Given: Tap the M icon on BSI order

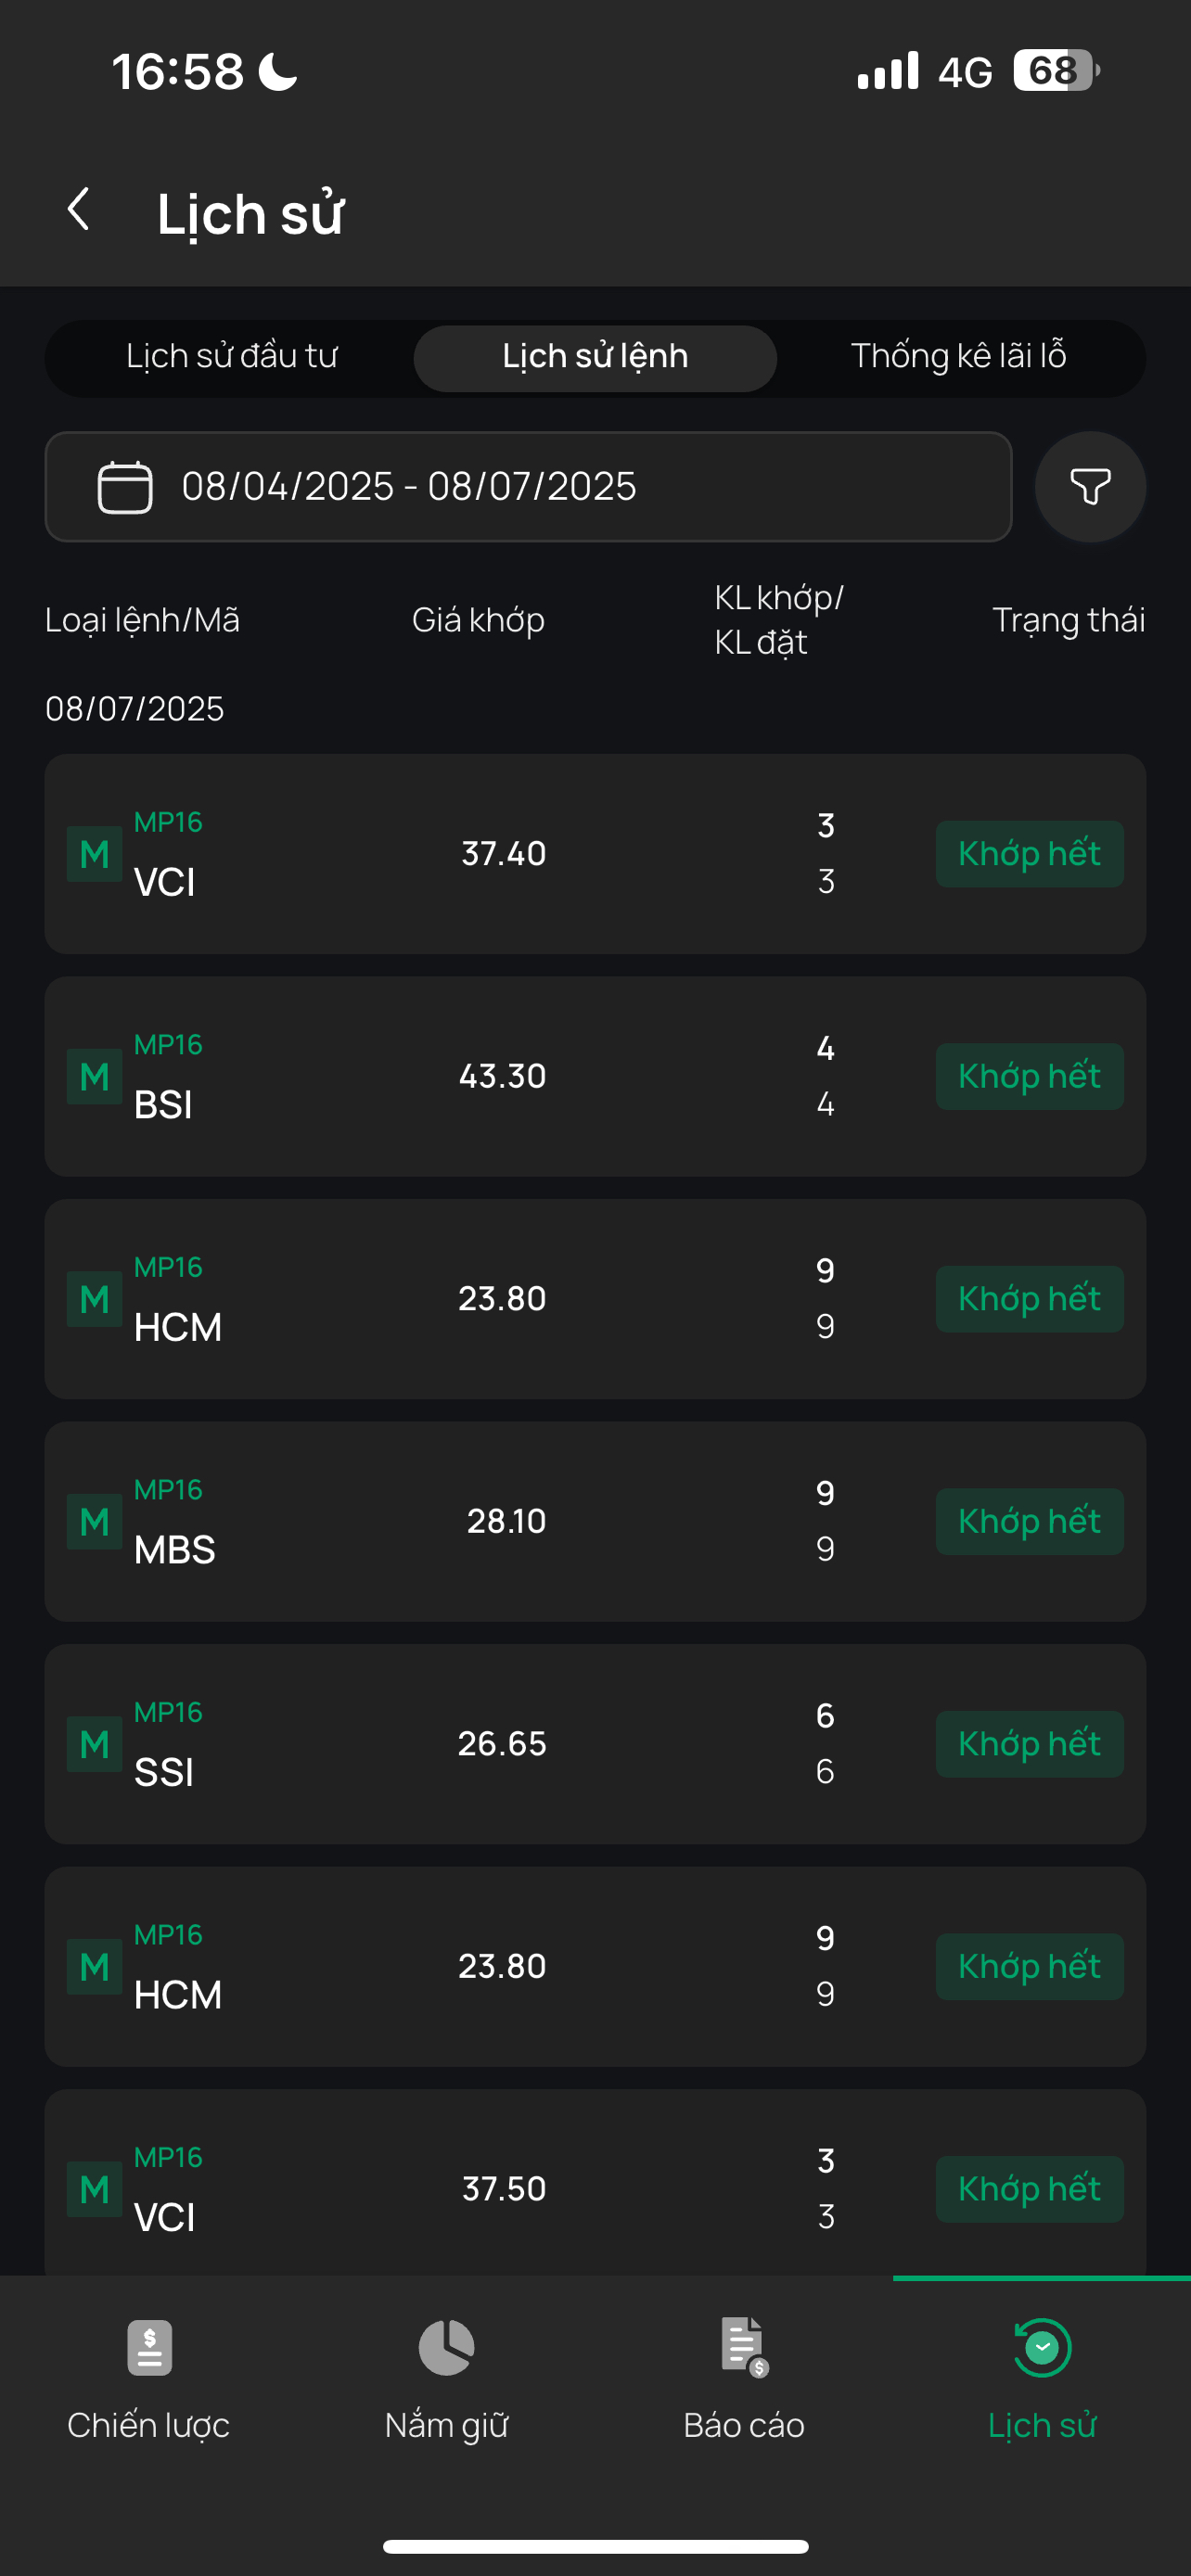Looking at the screenshot, I should pos(94,1077).
